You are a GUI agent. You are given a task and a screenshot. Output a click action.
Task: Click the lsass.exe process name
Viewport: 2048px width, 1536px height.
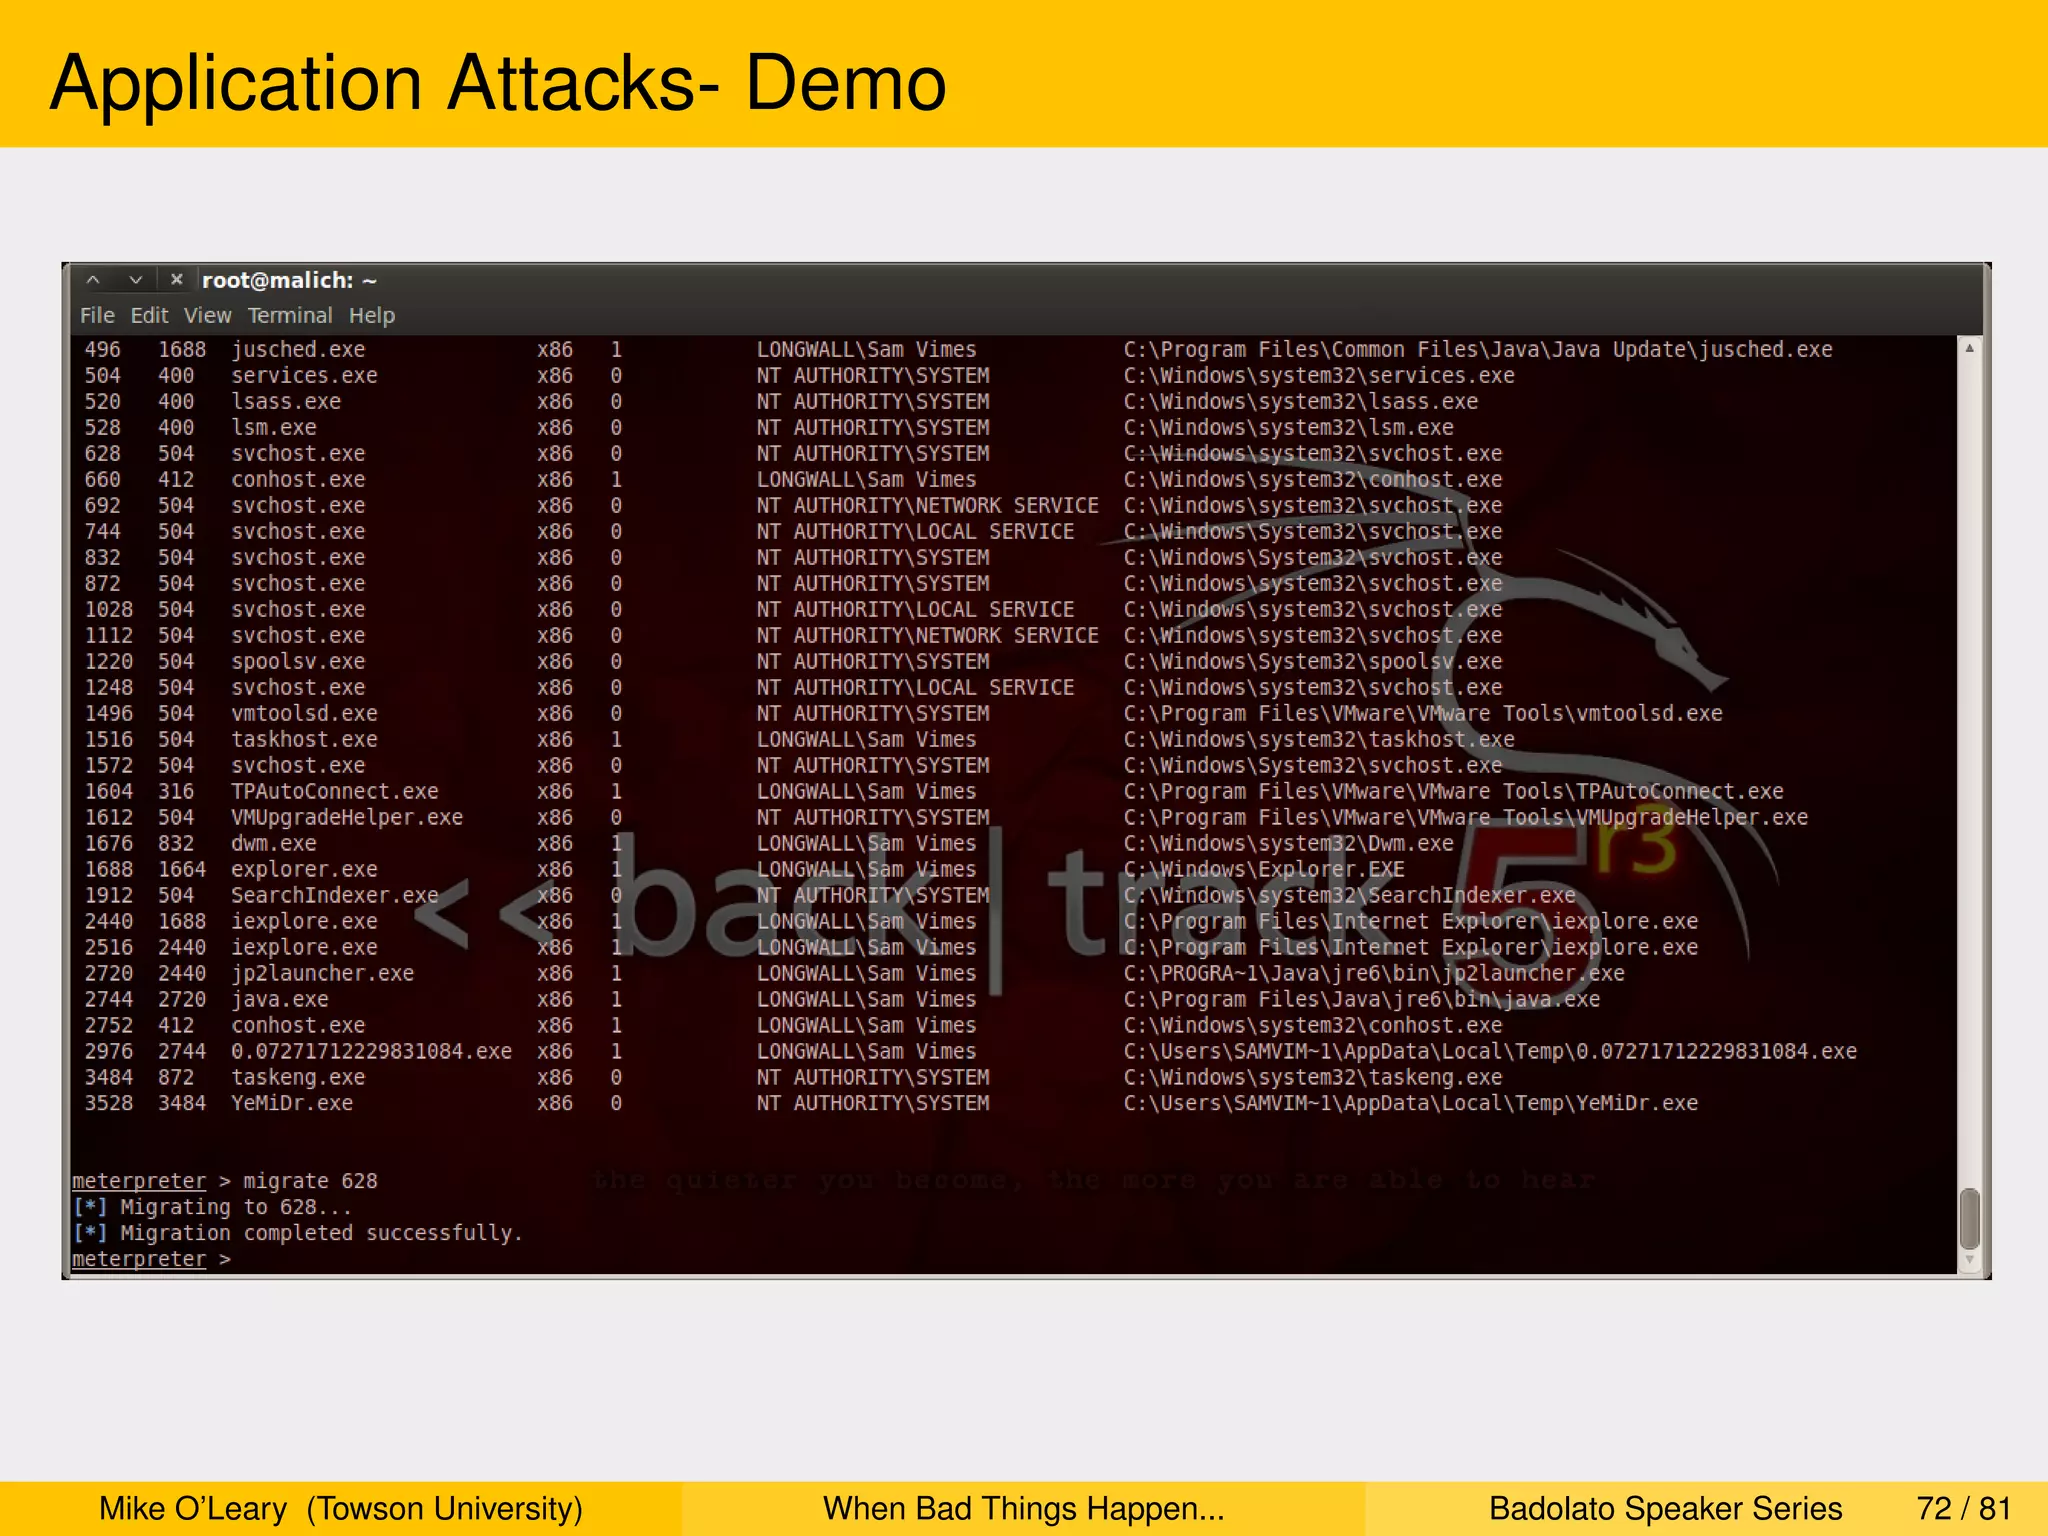coord(286,402)
